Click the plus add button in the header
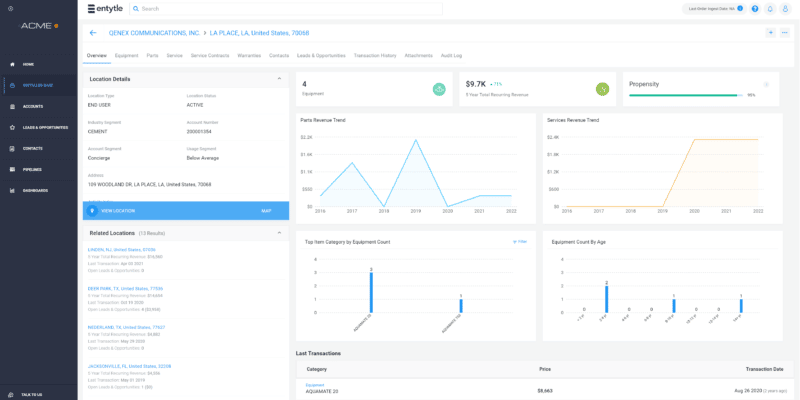 pos(770,33)
